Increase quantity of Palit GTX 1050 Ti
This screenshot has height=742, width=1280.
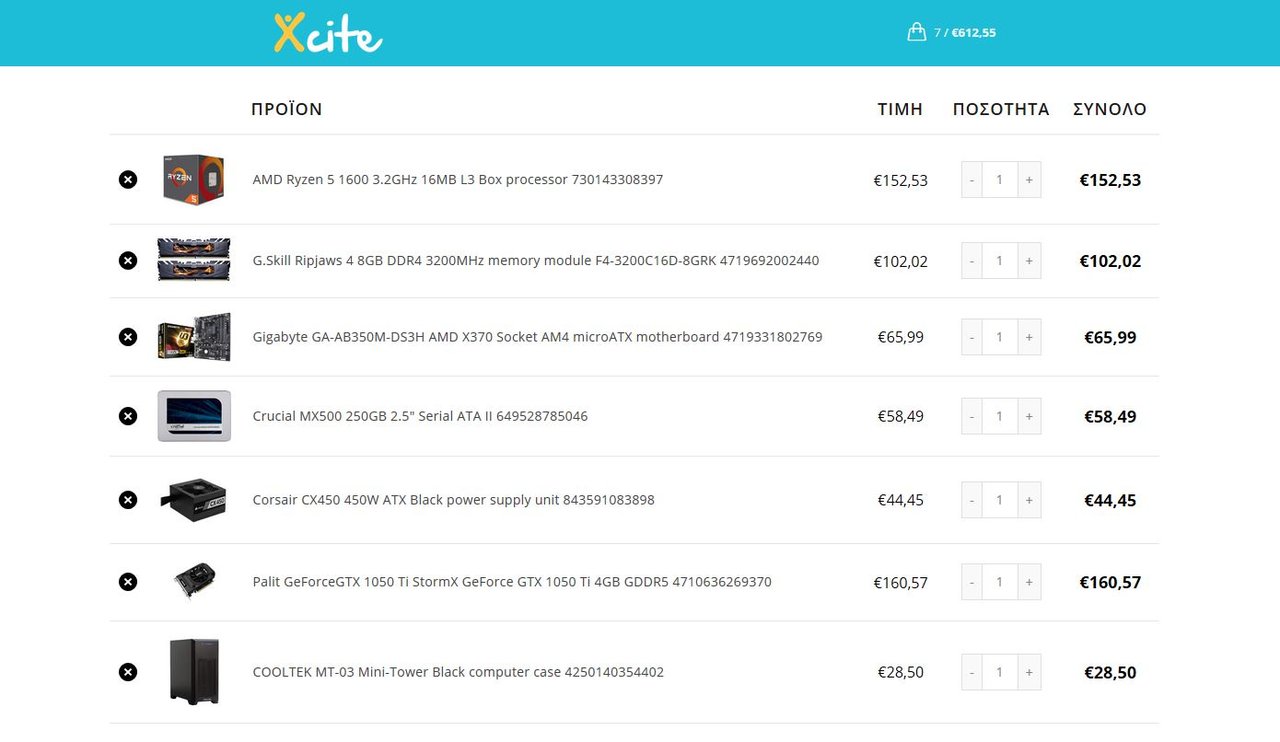pos(1029,582)
